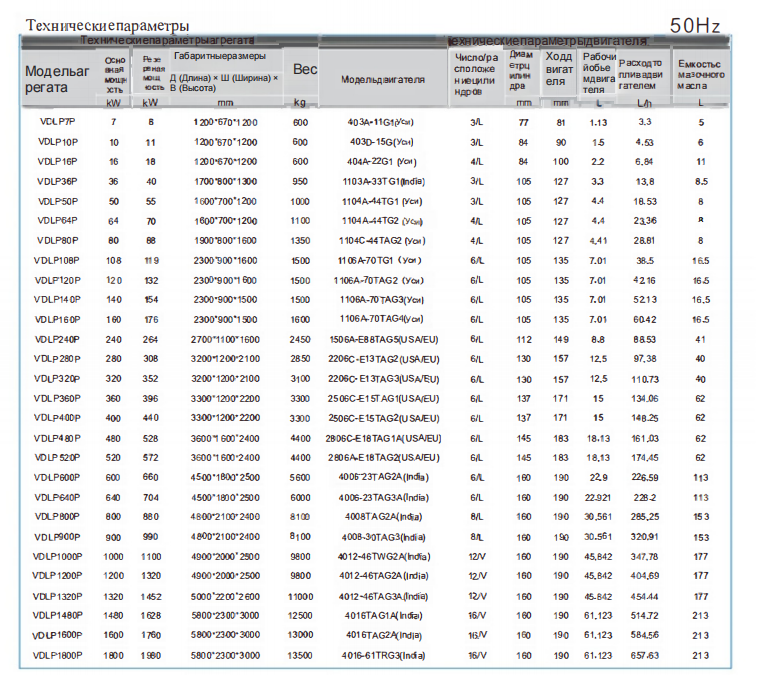This screenshot has height=675, width=757.
Task: Select the VDLP900P model name
Action: pos(57,537)
